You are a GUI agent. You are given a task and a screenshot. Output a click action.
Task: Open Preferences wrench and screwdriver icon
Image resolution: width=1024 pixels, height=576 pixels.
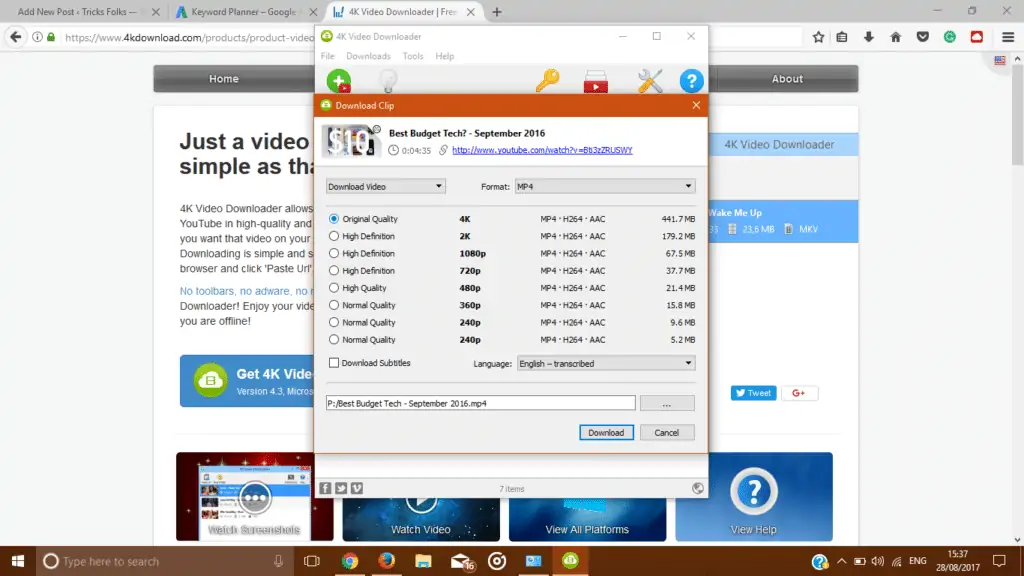tap(650, 81)
